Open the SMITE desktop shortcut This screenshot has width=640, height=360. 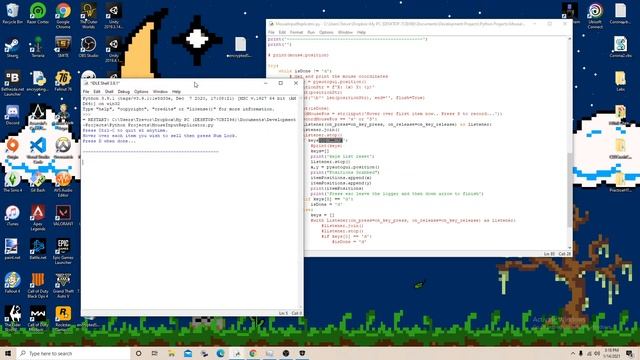[x=63, y=47]
